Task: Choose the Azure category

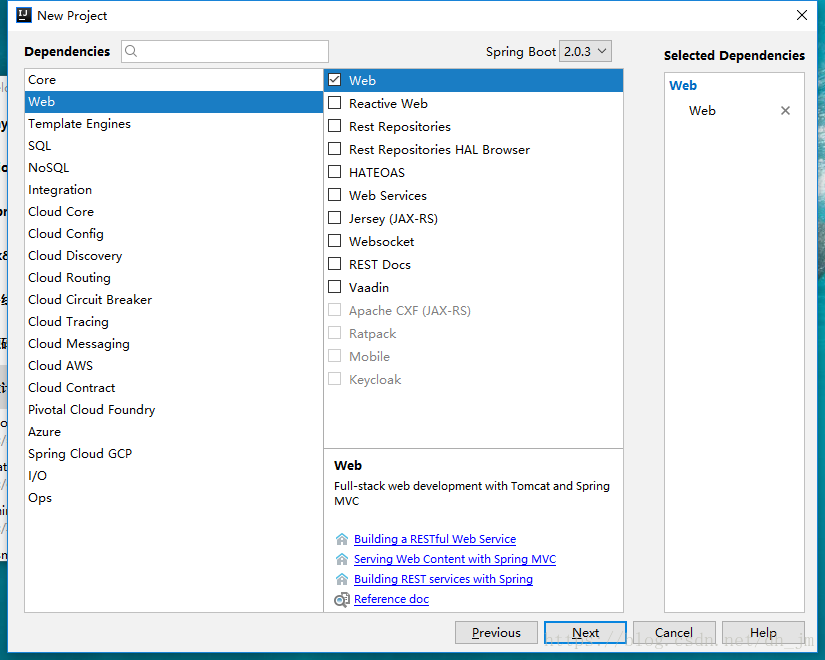Action: click(174, 432)
